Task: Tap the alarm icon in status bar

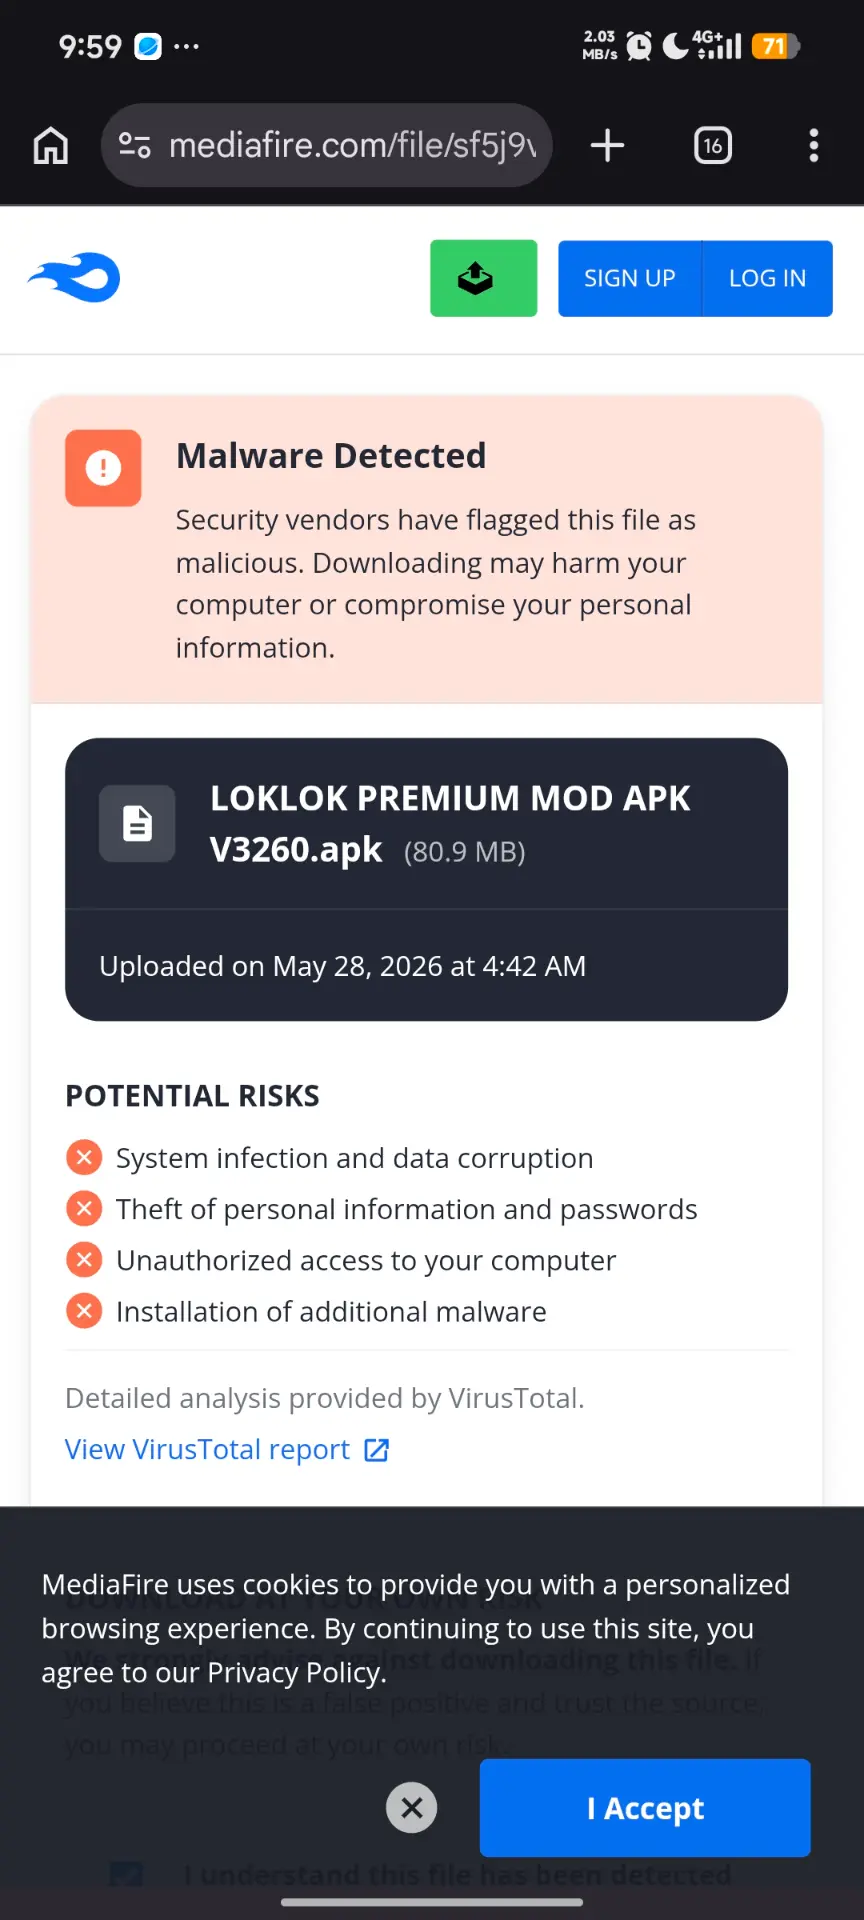Action: [x=639, y=46]
